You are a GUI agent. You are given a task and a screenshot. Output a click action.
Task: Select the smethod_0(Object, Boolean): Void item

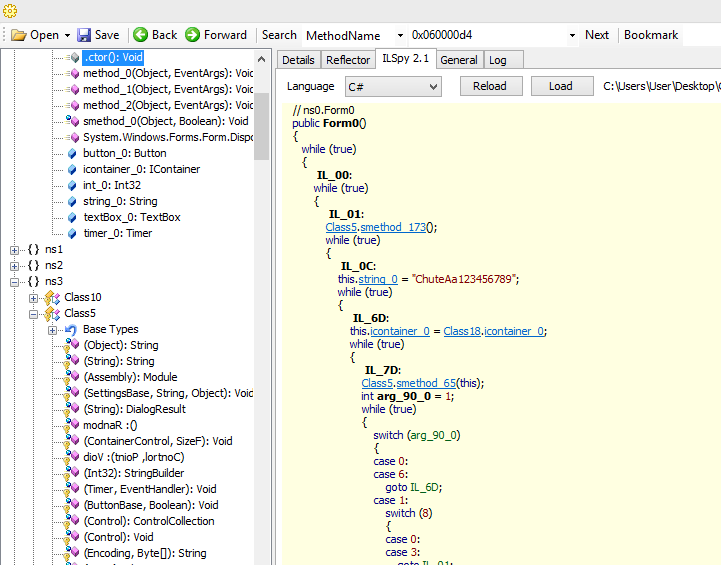pyautogui.click(x=166, y=121)
